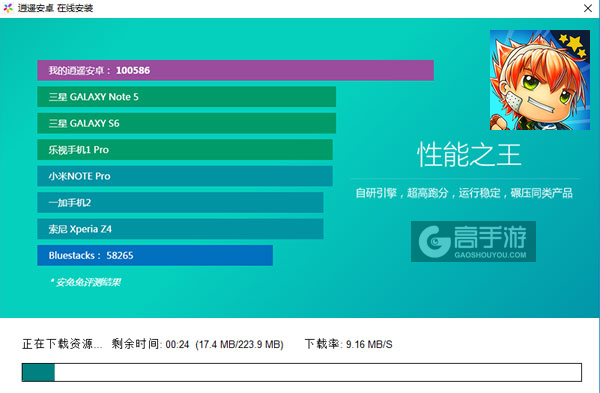
Task: Click the filled part of download progress bar
Action: click(x=38, y=372)
